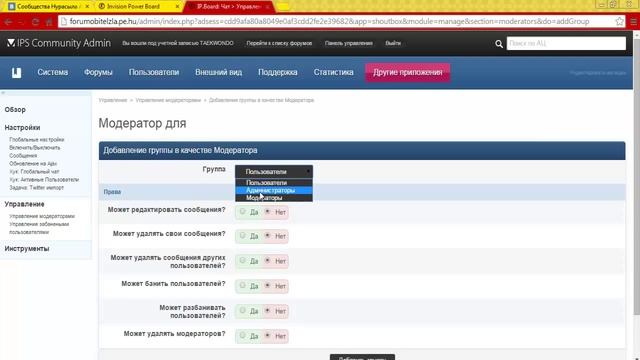Choose Пользователи in the open group list
This screenshot has width=640, height=360.
click(274, 183)
